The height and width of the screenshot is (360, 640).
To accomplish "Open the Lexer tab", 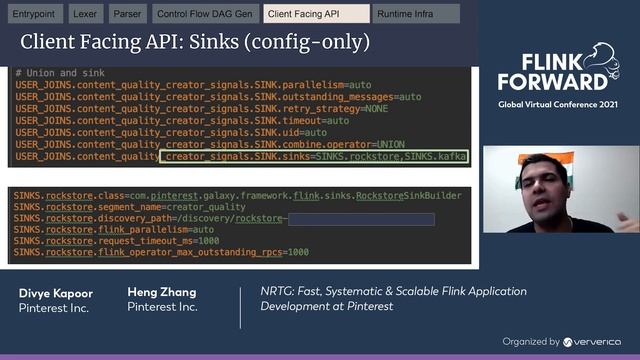I will (86, 14).
